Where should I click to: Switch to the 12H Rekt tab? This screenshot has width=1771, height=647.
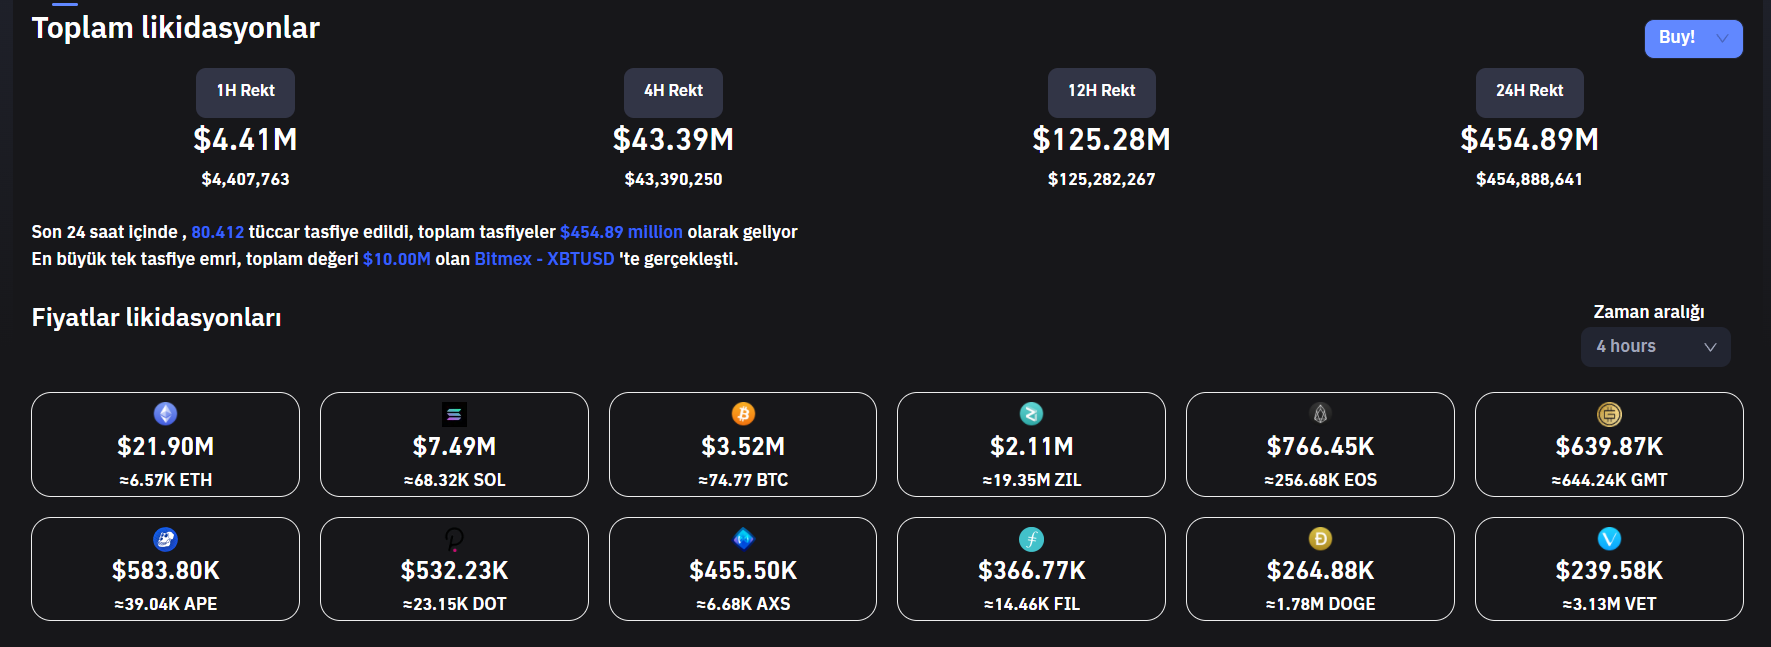click(1101, 92)
